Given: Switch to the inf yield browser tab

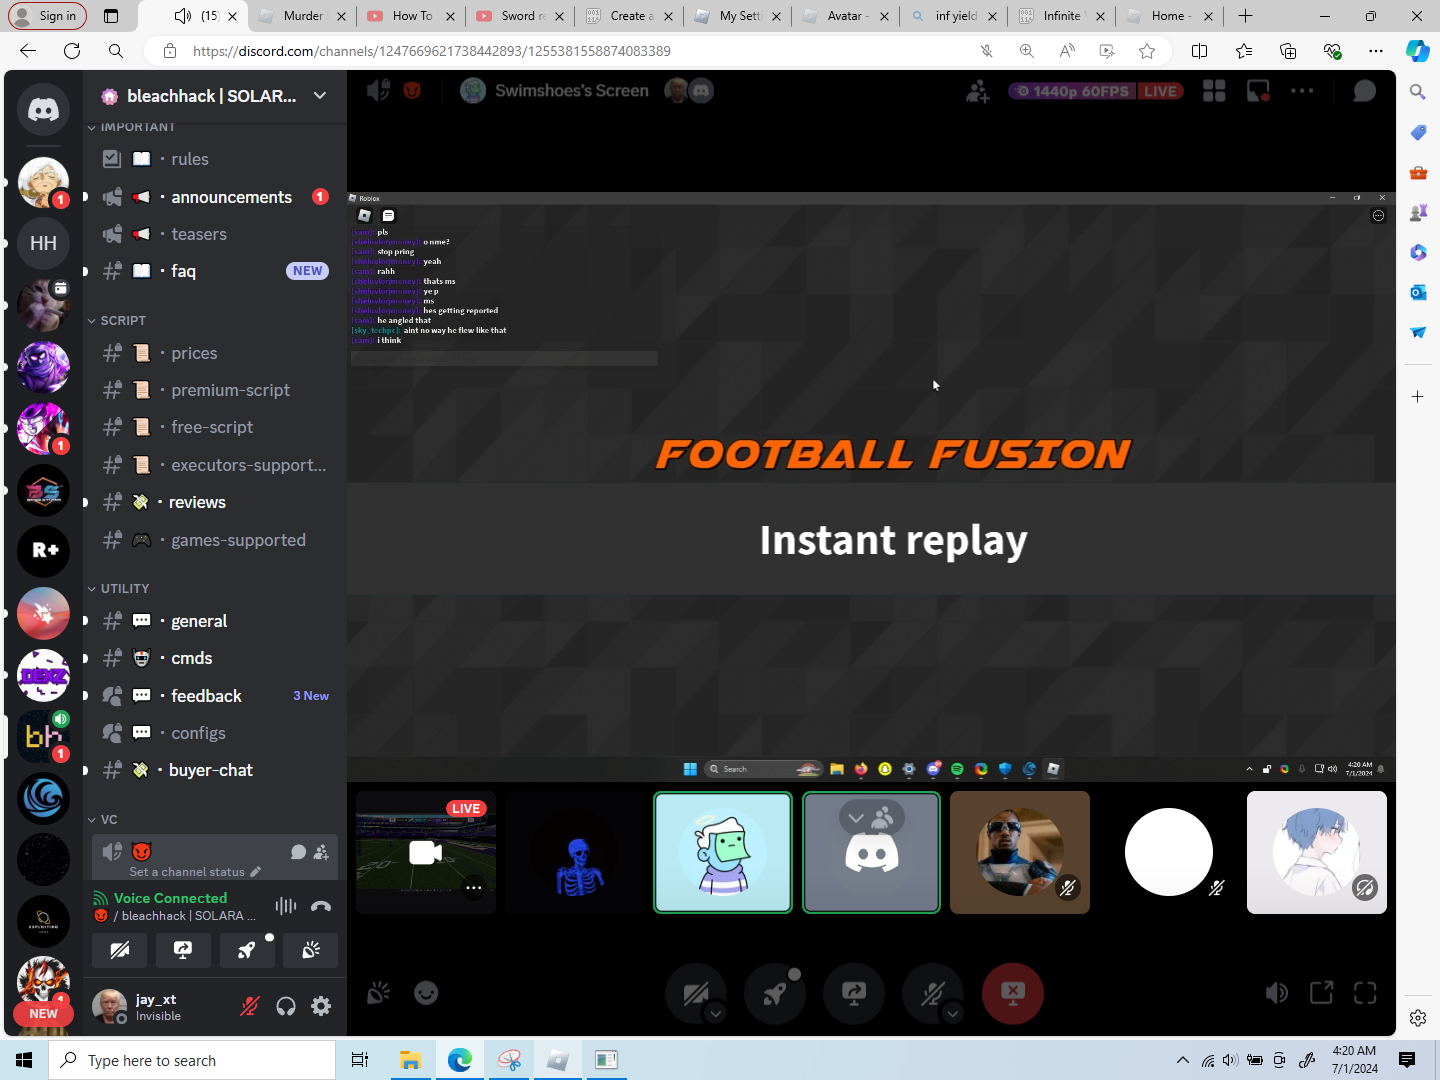Looking at the screenshot, I should (956, 16).
